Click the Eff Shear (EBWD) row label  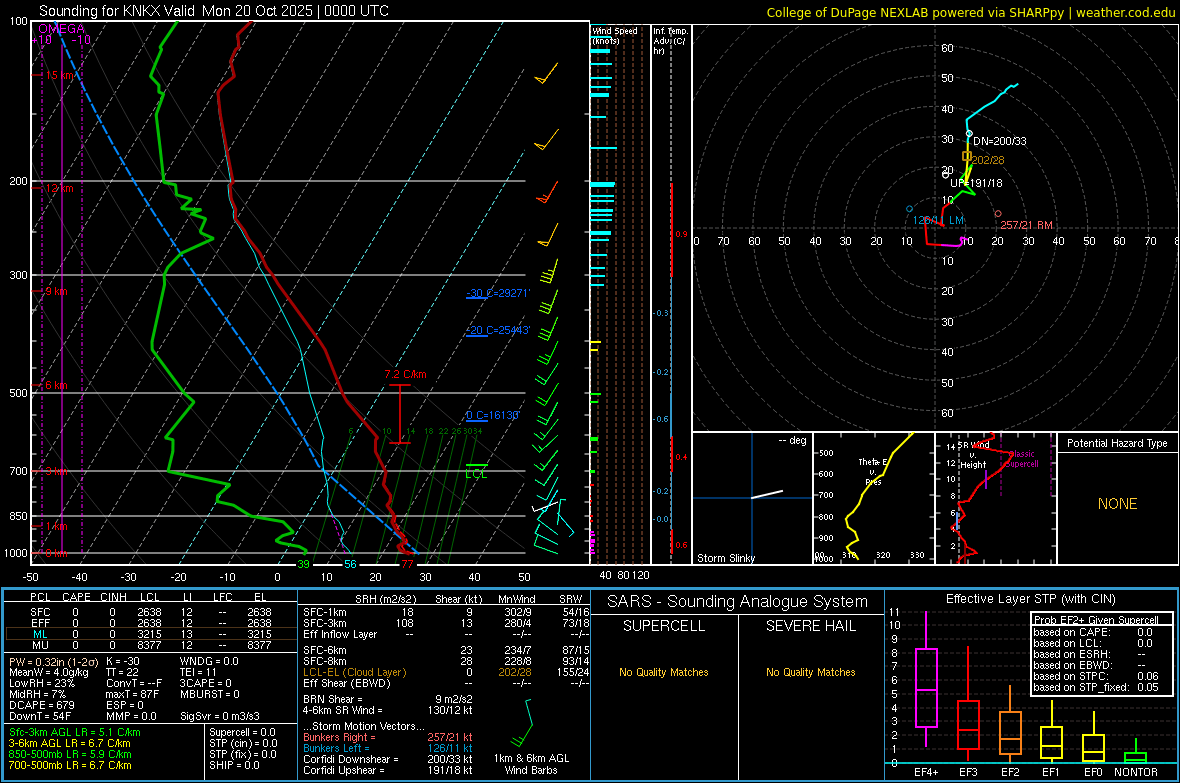[347, 683]
